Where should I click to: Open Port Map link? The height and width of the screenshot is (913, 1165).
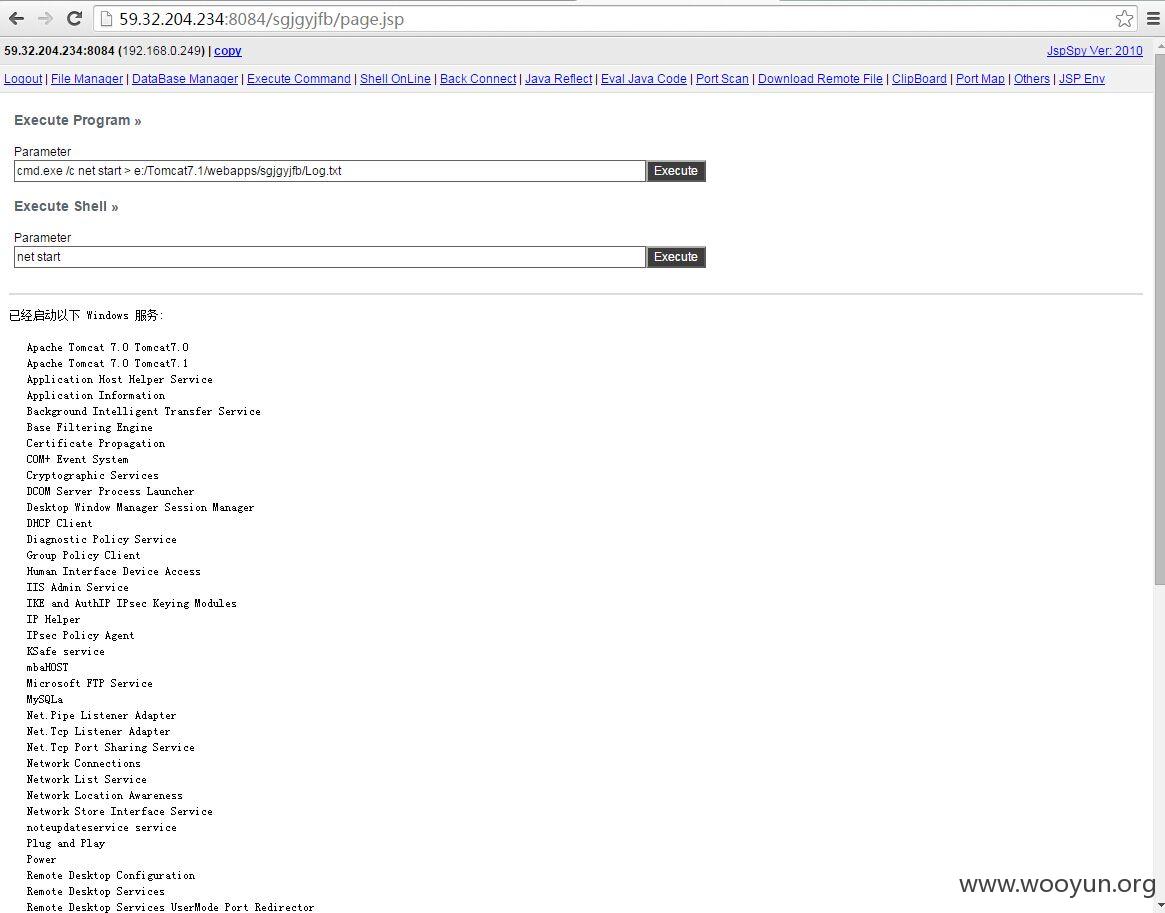tap(980, 79)
